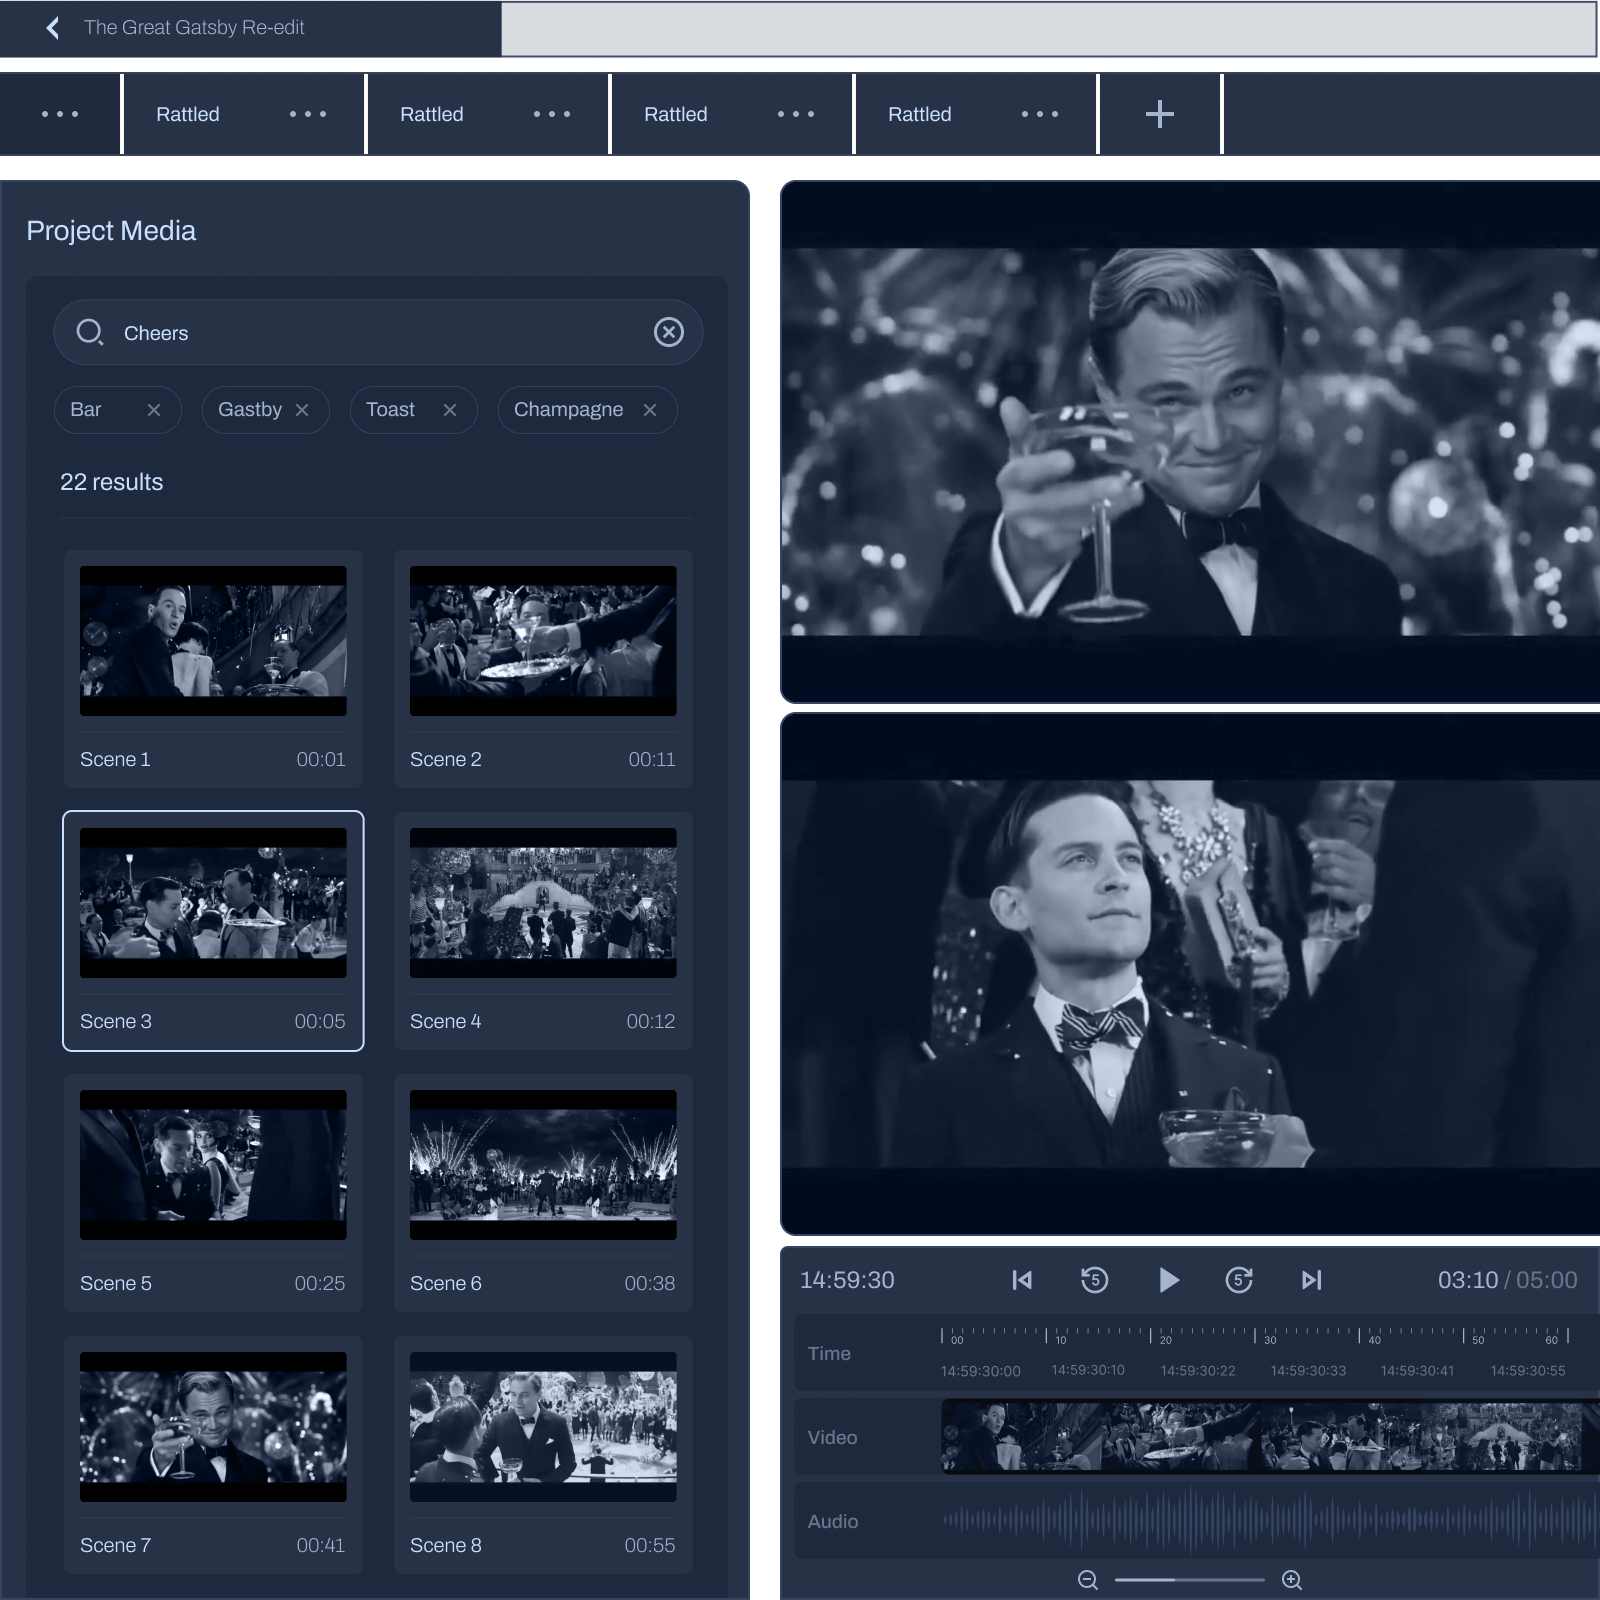Zoom out the timeline
Image resolution: width=1600 pixels, height=1600 pixels.
[1088, 1580]
